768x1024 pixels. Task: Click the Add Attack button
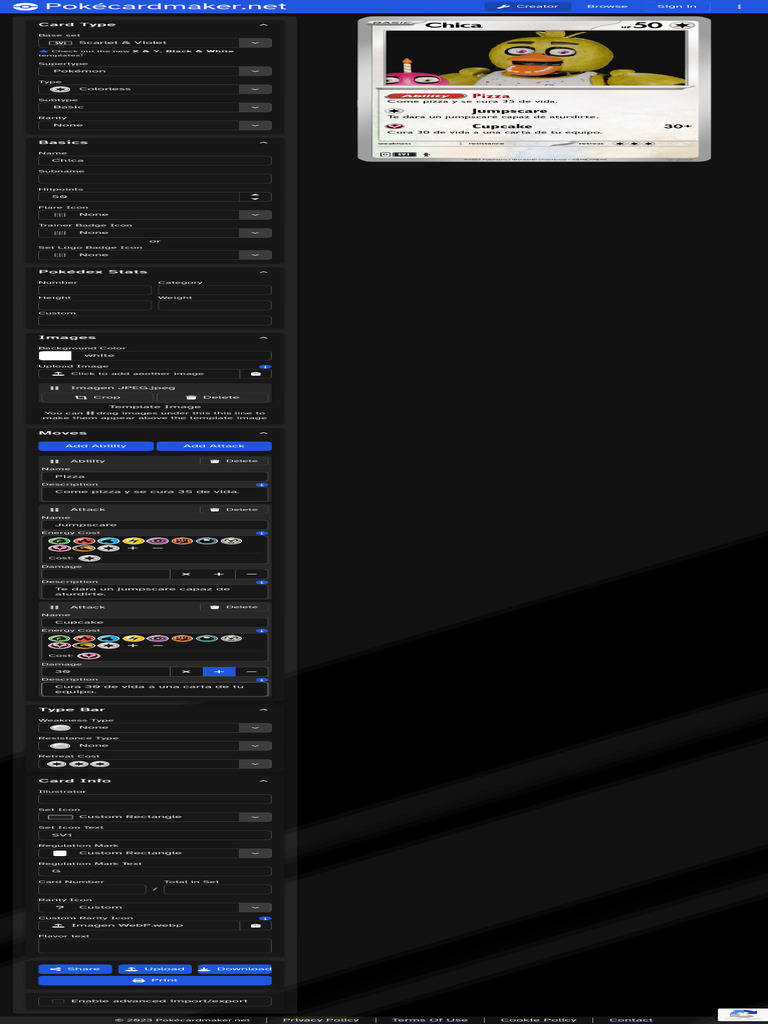point(214,447)
